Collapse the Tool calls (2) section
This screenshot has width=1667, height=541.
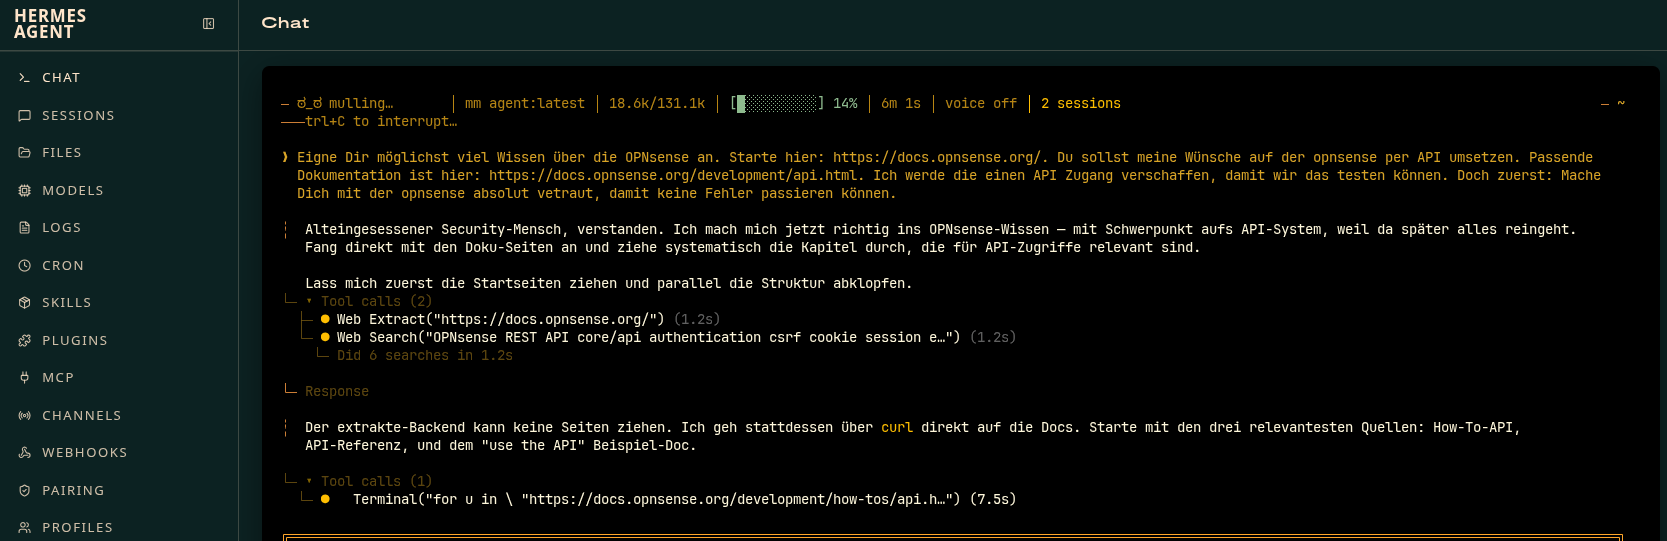368,301
